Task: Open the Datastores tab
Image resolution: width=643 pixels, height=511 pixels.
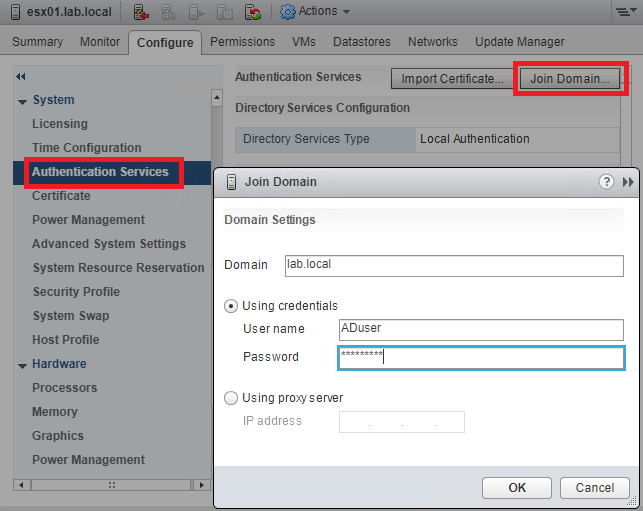Action: point(362,42)
